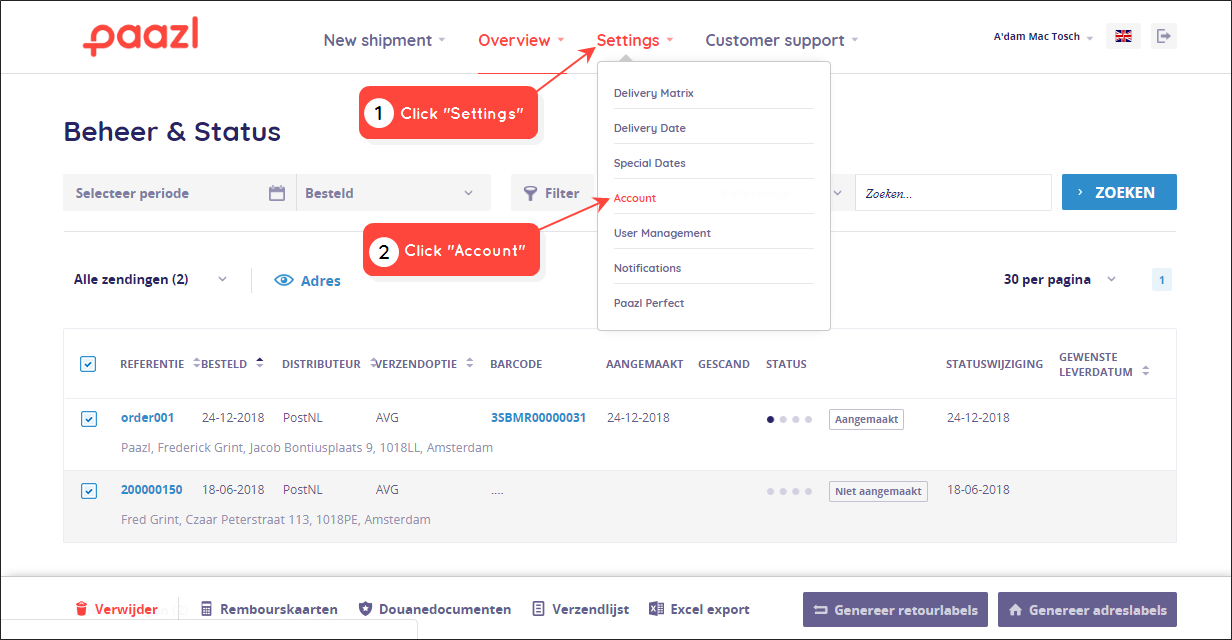Toggle the select-all header checkbox
The image size is (1232, 640).
pos(88,364)
